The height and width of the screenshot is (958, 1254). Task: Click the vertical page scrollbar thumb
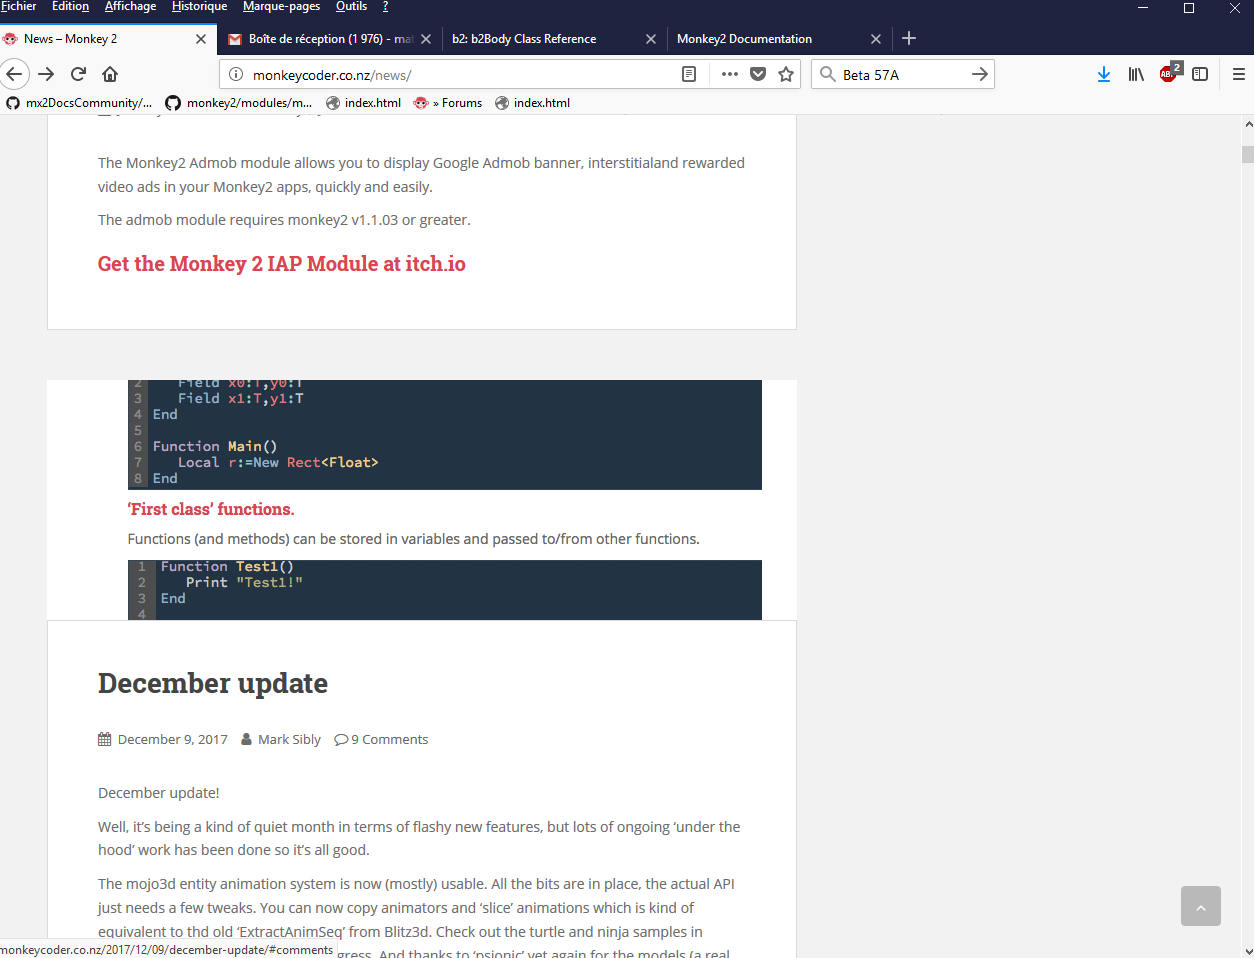click(1247, 154)
